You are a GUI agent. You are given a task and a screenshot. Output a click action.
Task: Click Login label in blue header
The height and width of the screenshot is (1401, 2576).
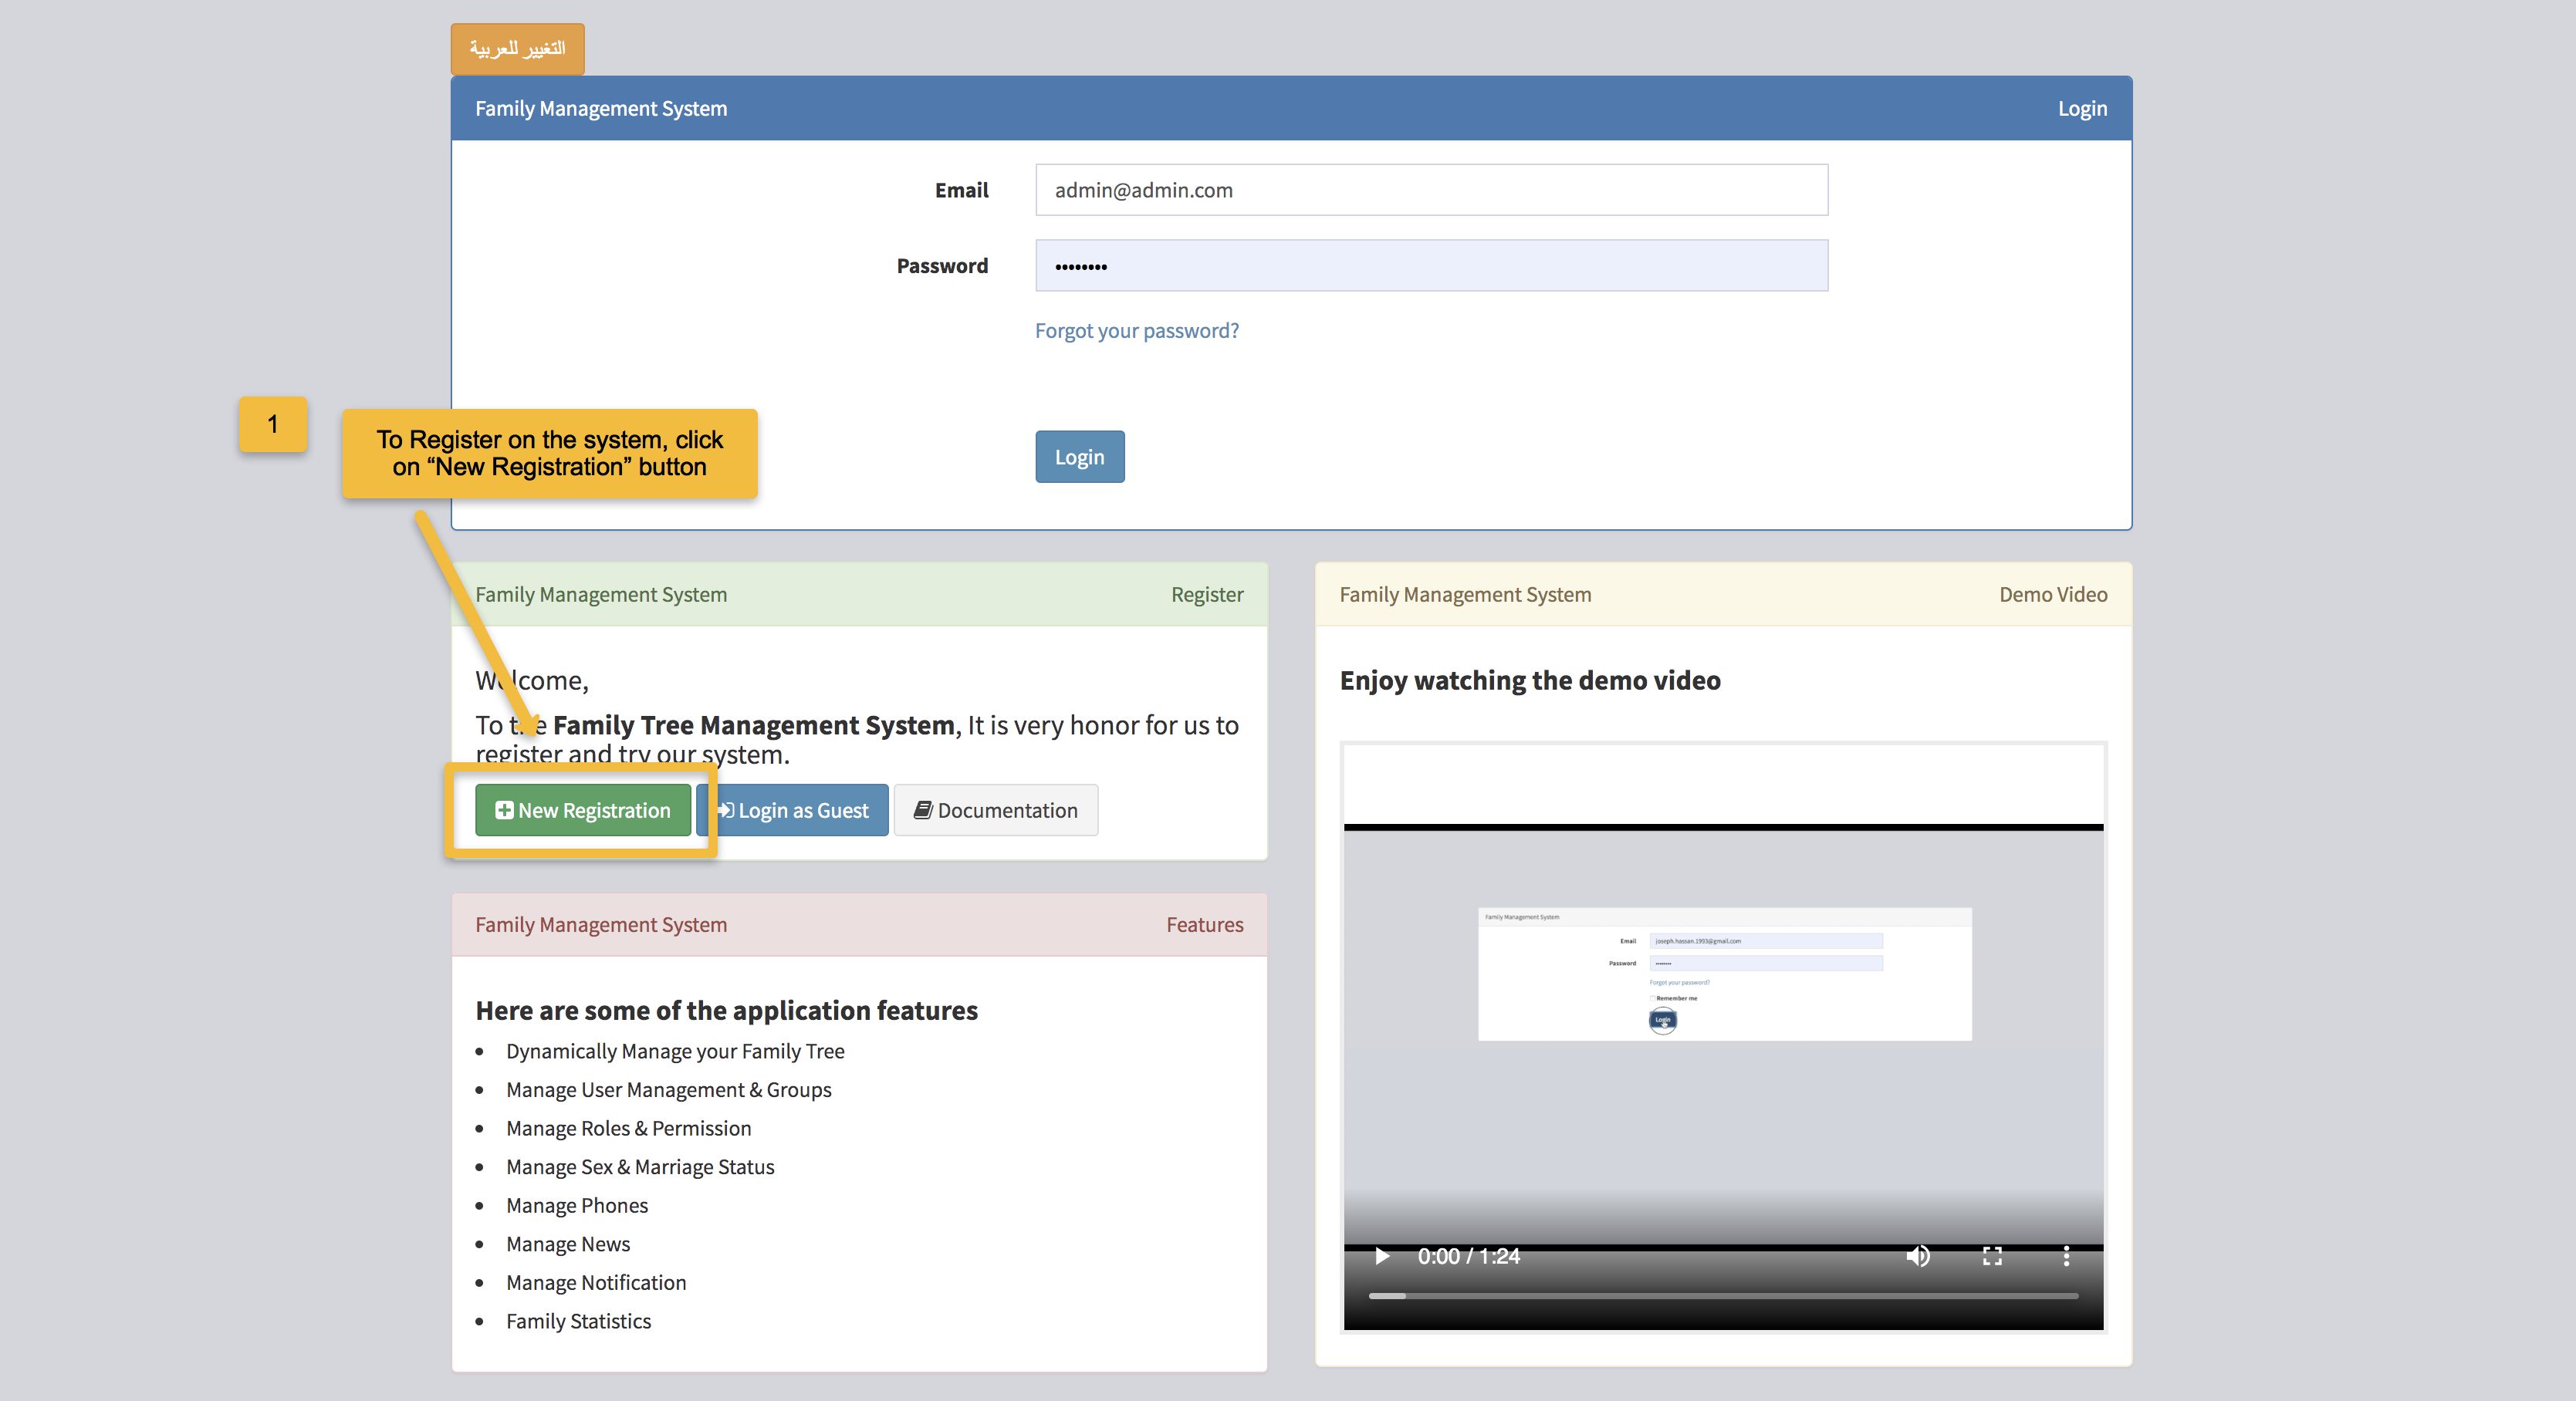click(2082, 109)
